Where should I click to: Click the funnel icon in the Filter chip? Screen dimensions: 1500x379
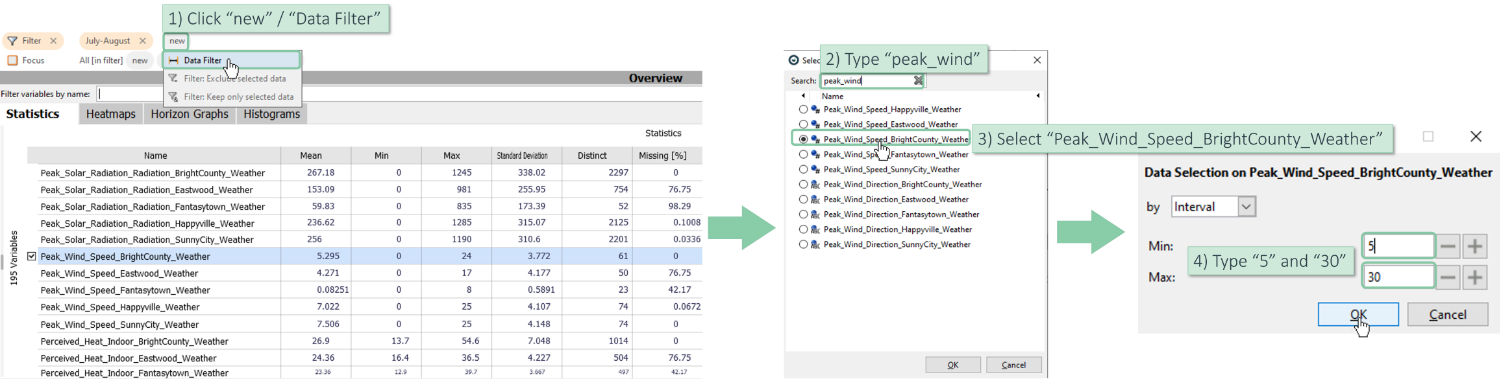tap(12, 41)
